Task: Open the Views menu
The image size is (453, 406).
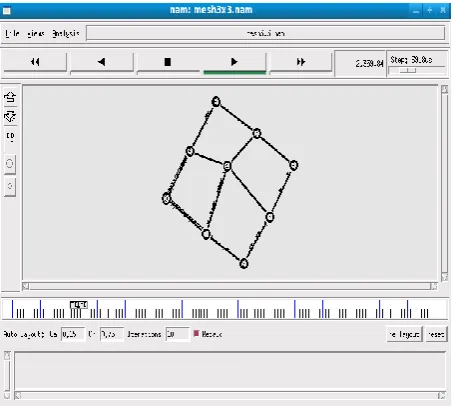Action: tap(36, 33)
